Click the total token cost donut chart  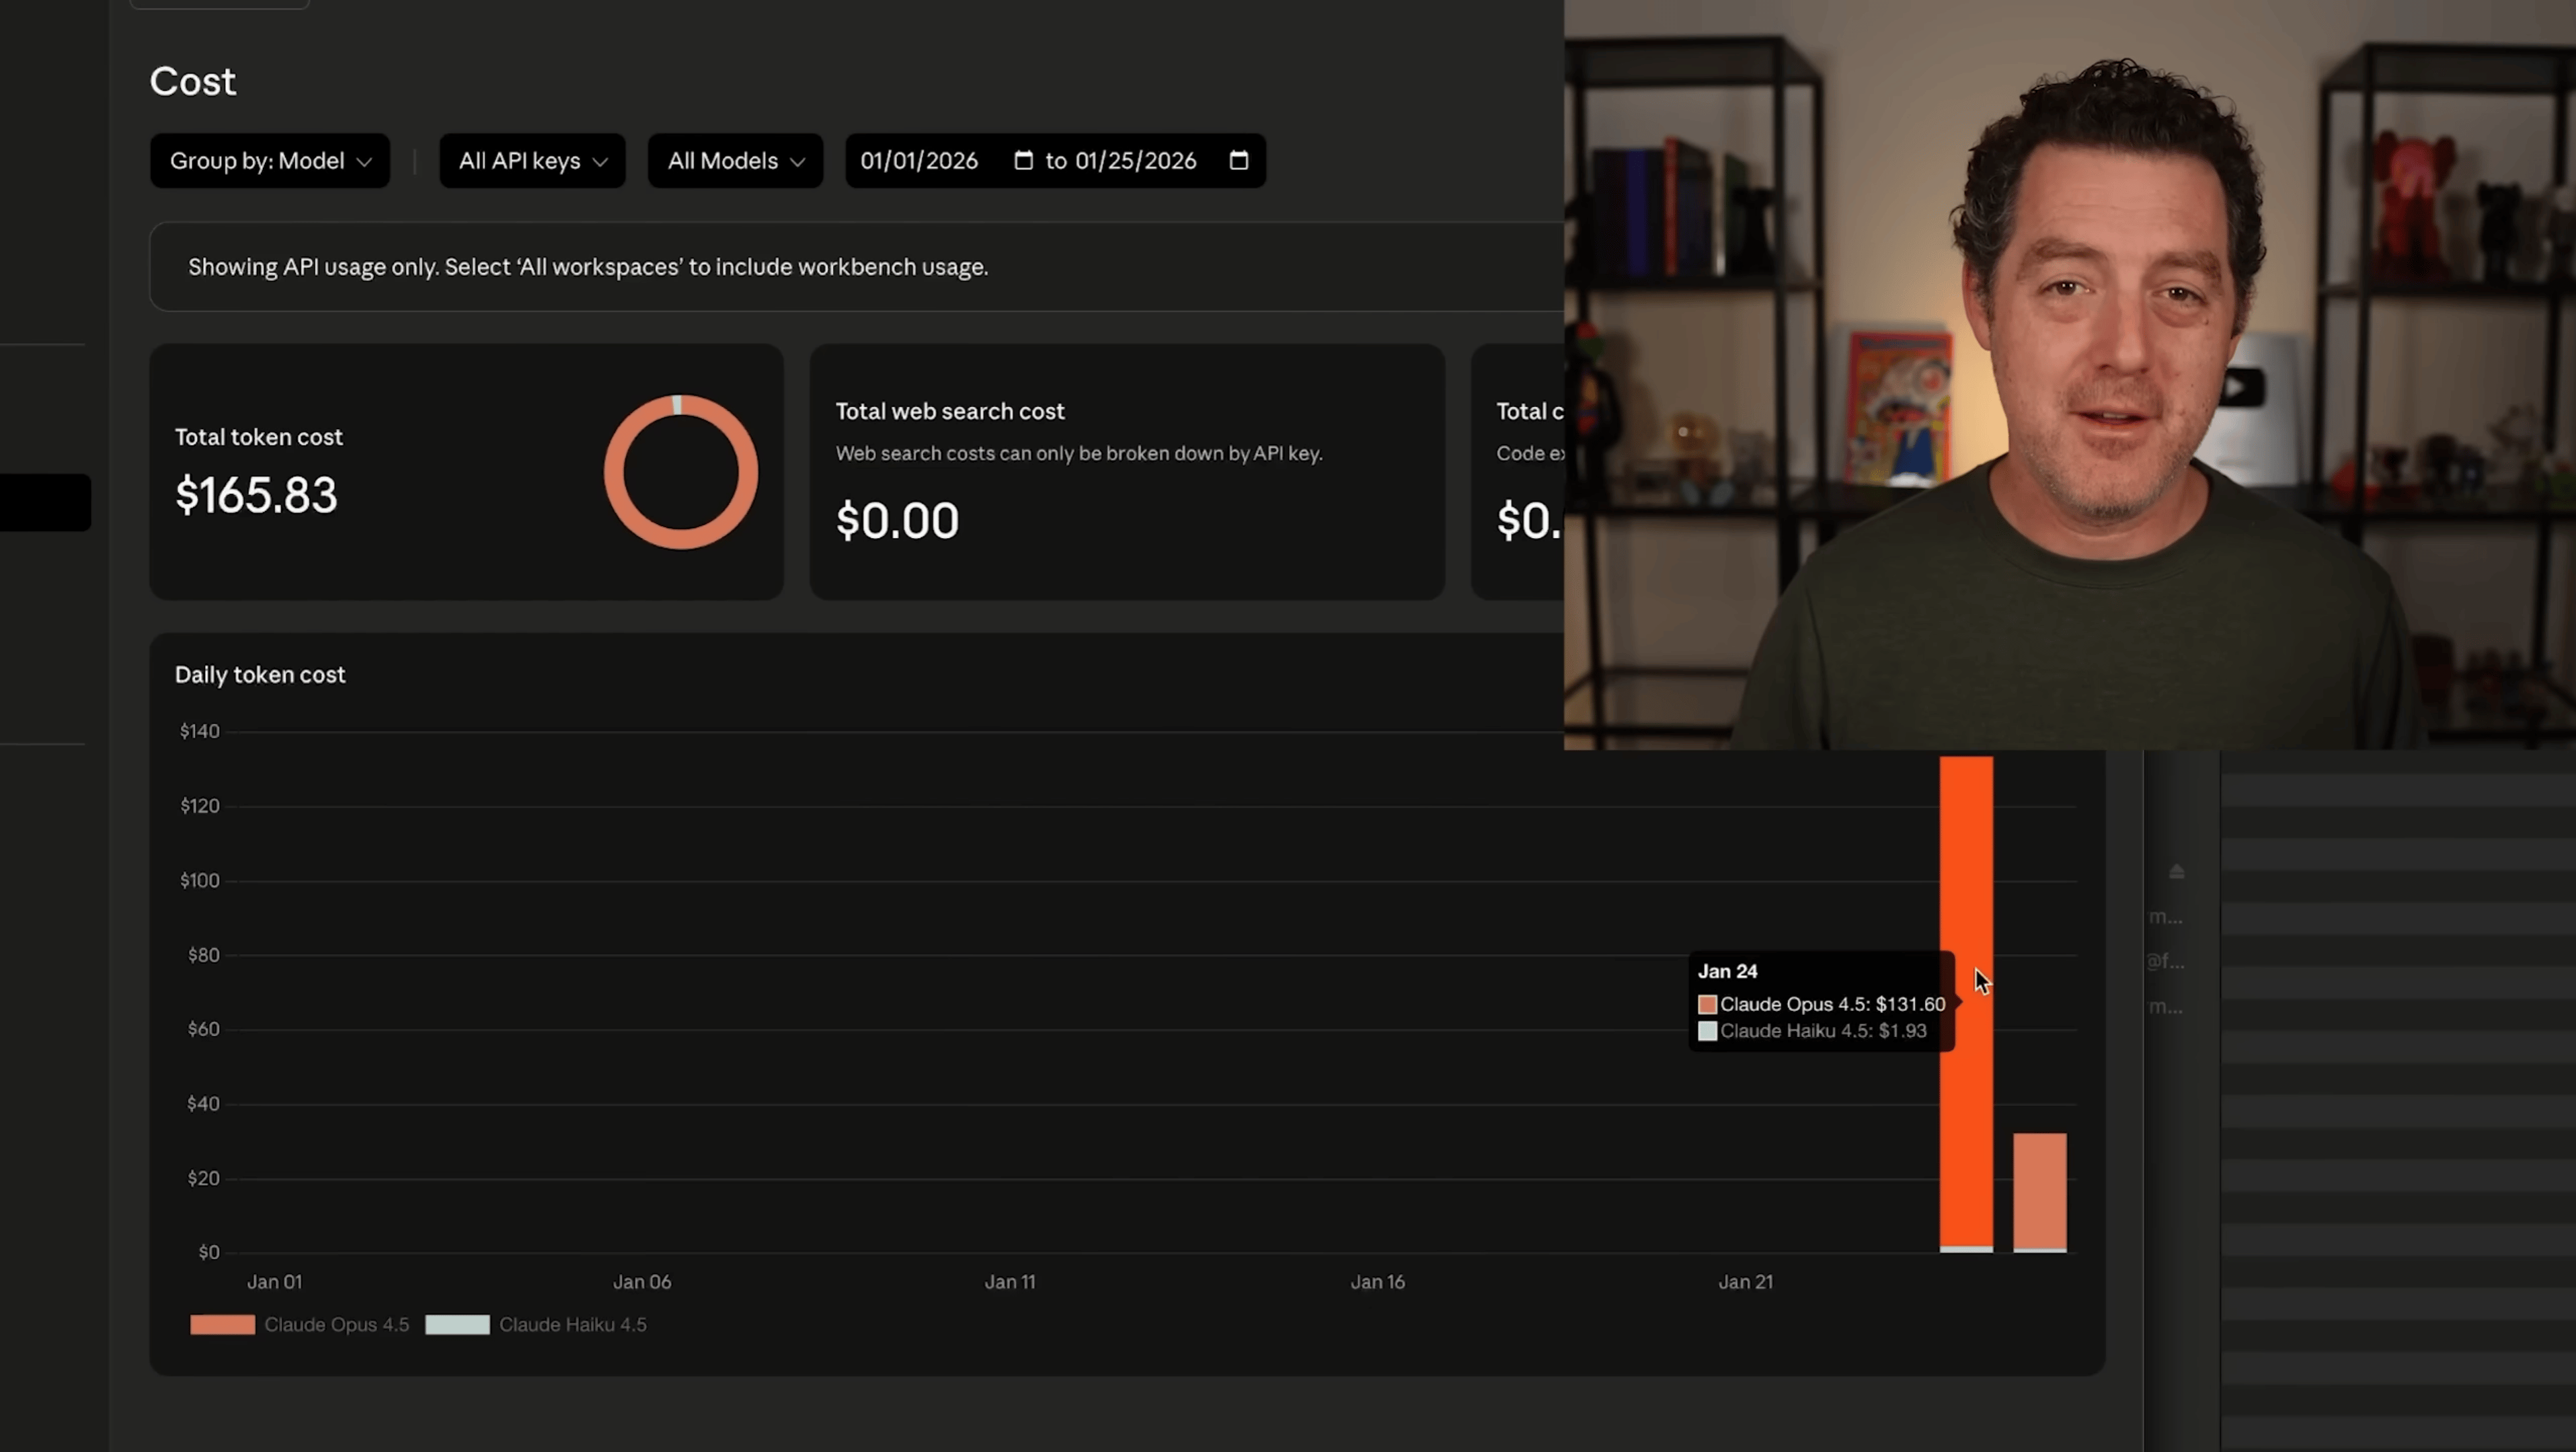coord(680,472)
